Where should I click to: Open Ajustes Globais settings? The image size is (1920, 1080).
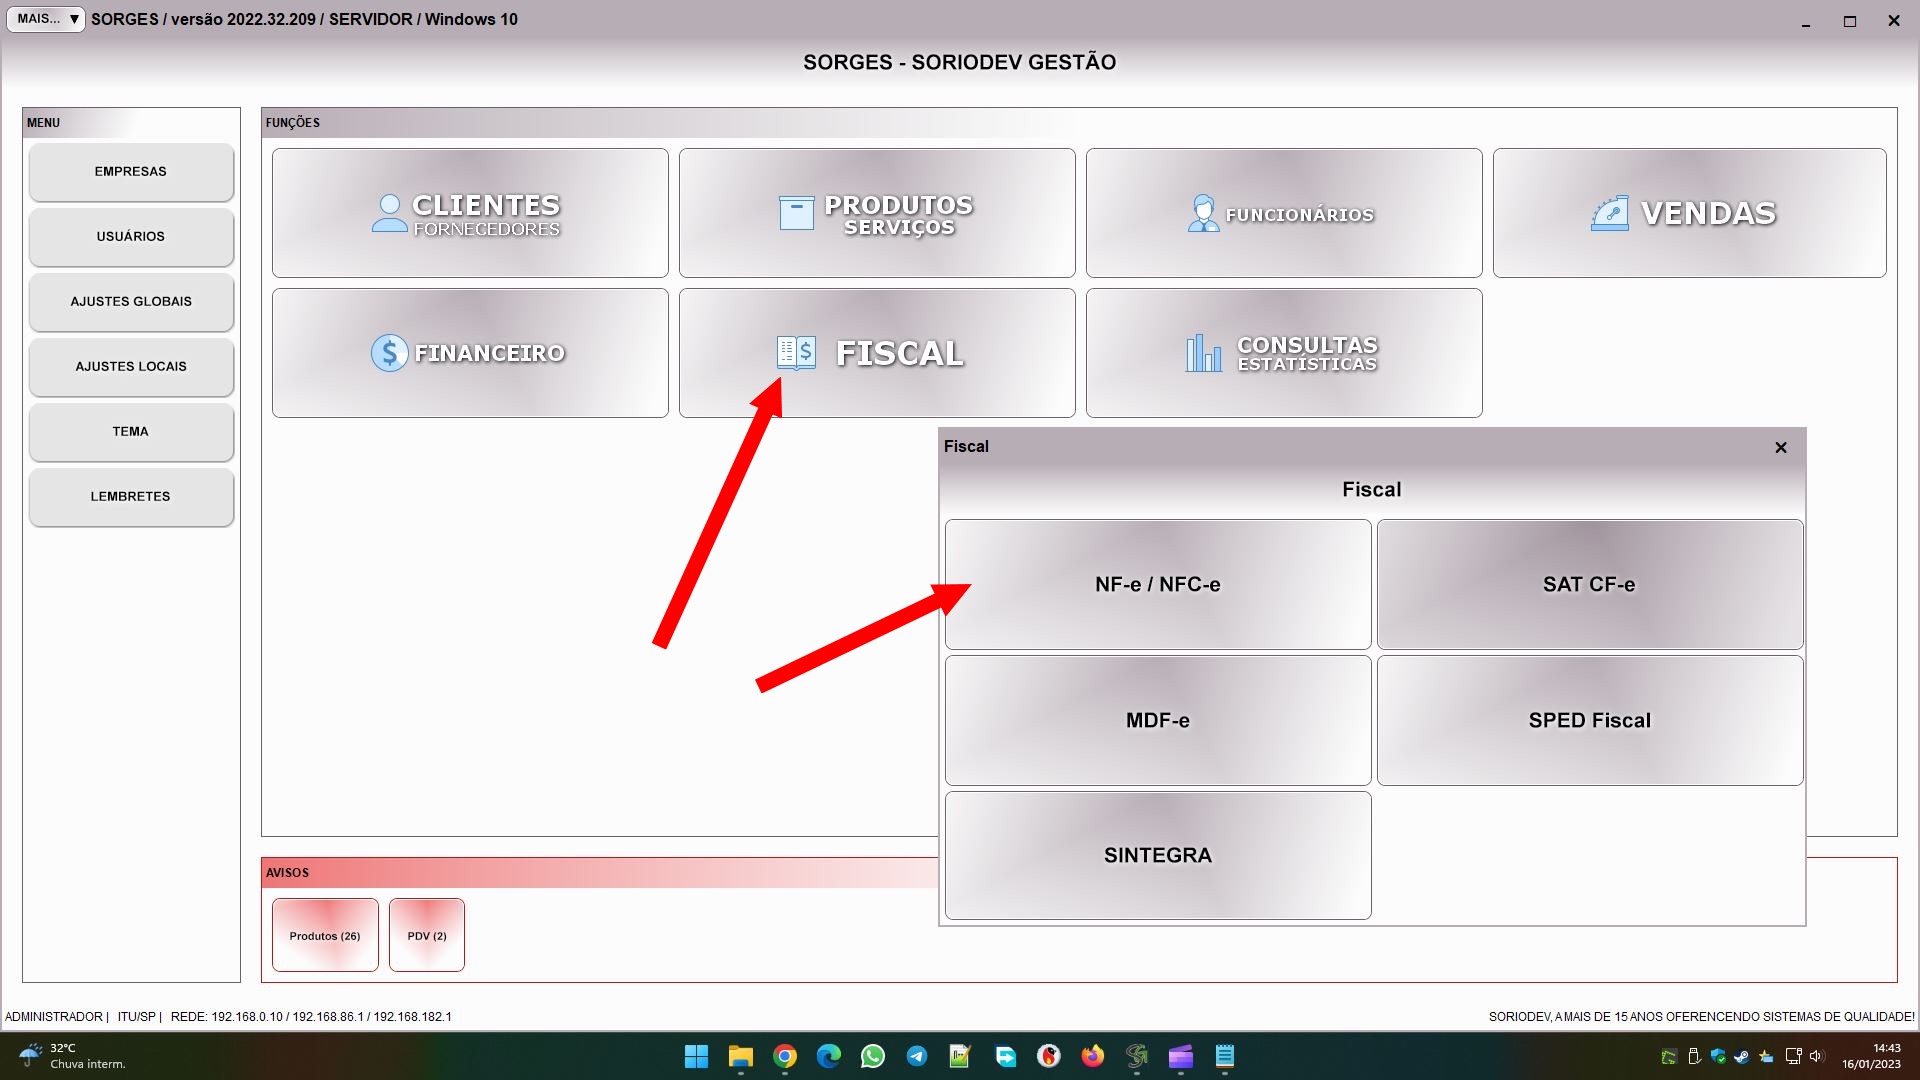point(131,302)
